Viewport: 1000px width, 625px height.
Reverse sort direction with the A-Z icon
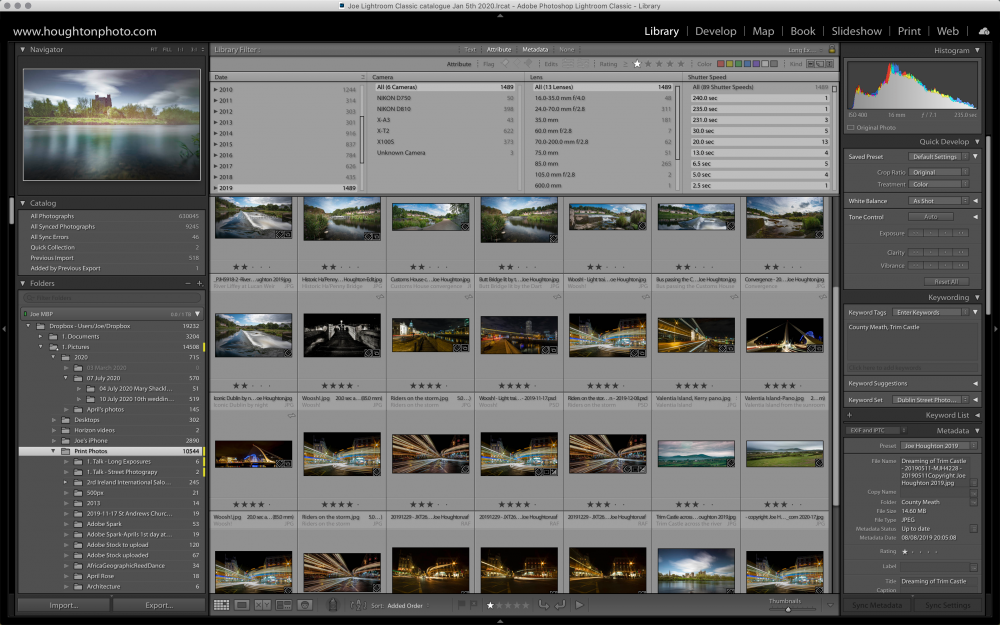pos(358,605)
